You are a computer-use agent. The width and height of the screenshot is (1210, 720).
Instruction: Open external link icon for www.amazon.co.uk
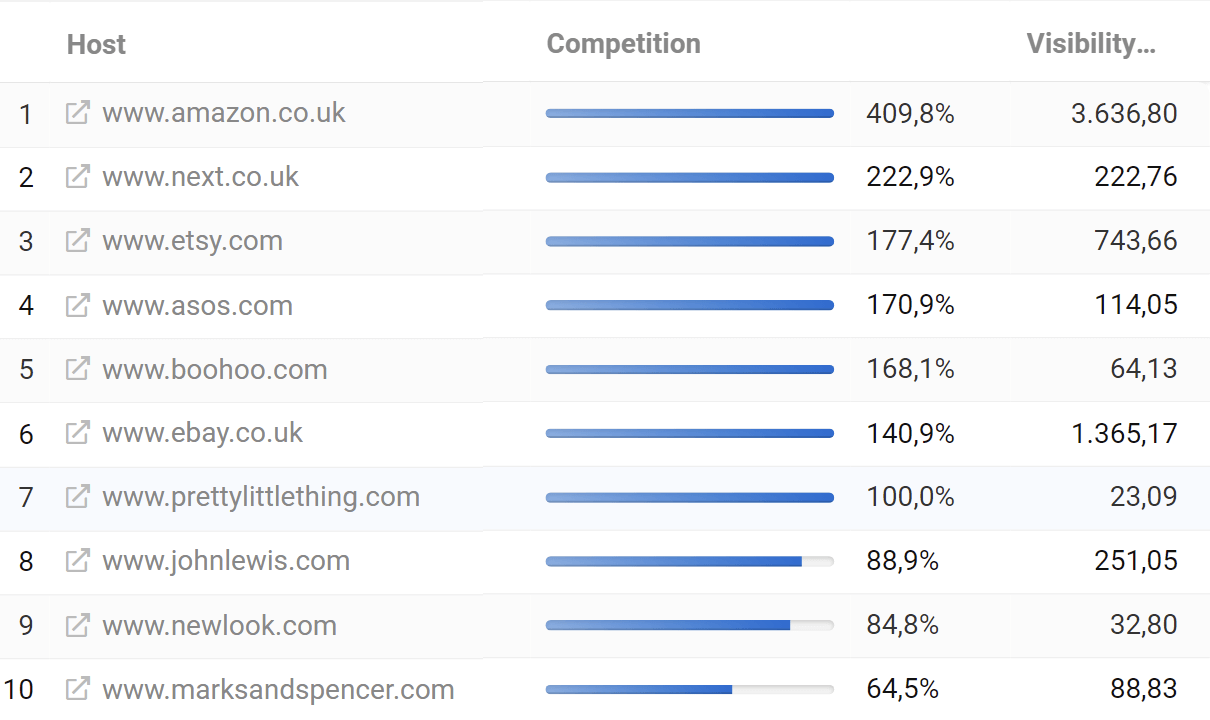tap(77, 113)
